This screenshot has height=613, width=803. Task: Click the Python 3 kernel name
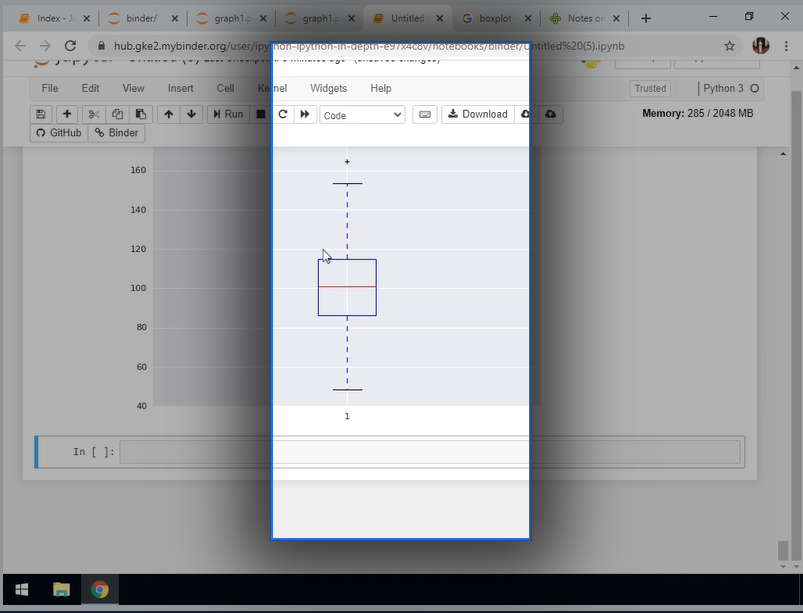coord(723,88)
